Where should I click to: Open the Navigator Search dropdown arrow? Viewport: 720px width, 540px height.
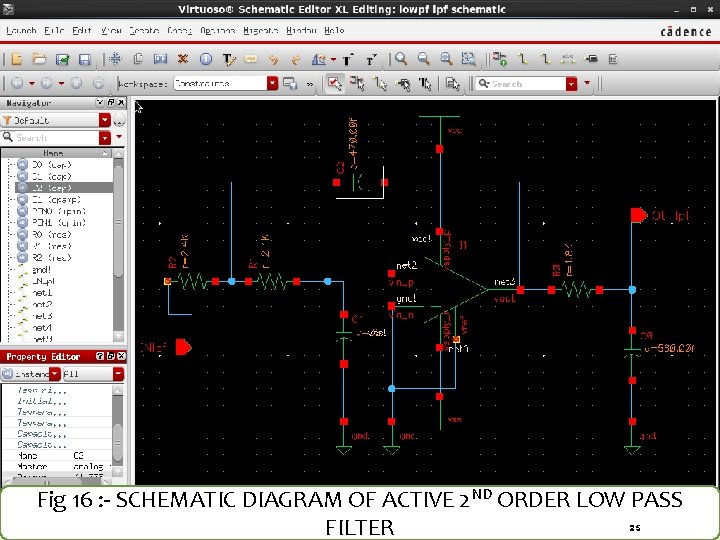105,137
